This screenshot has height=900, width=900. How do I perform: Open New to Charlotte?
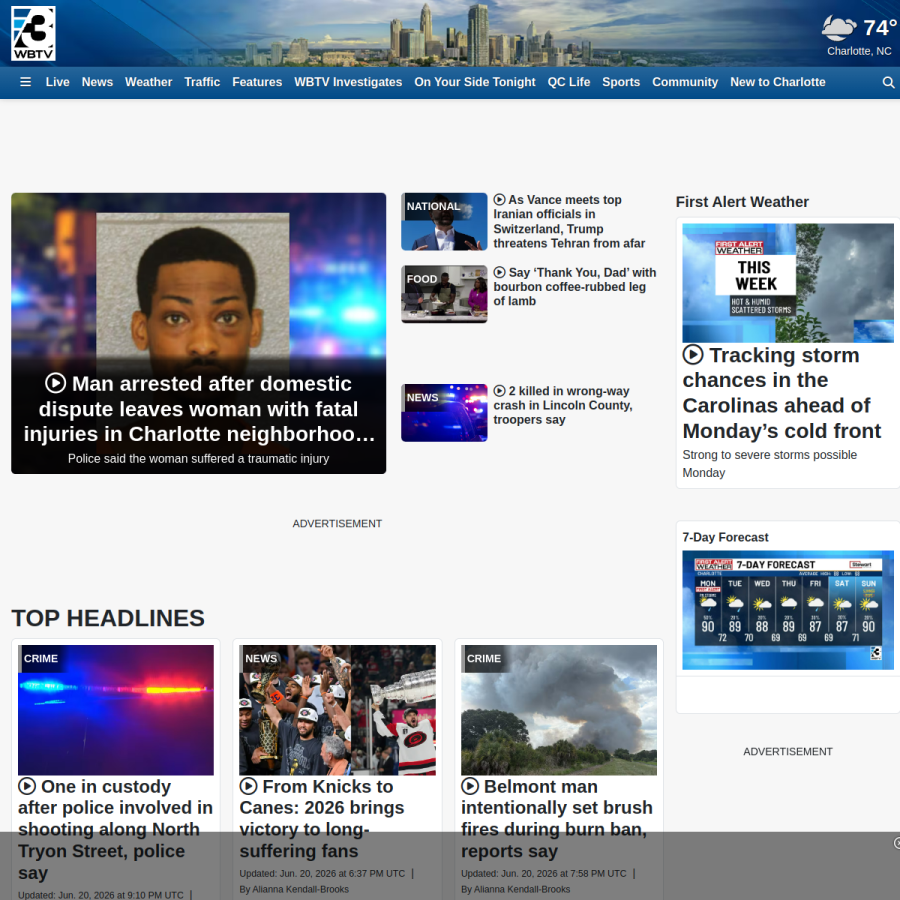[777, 82]
